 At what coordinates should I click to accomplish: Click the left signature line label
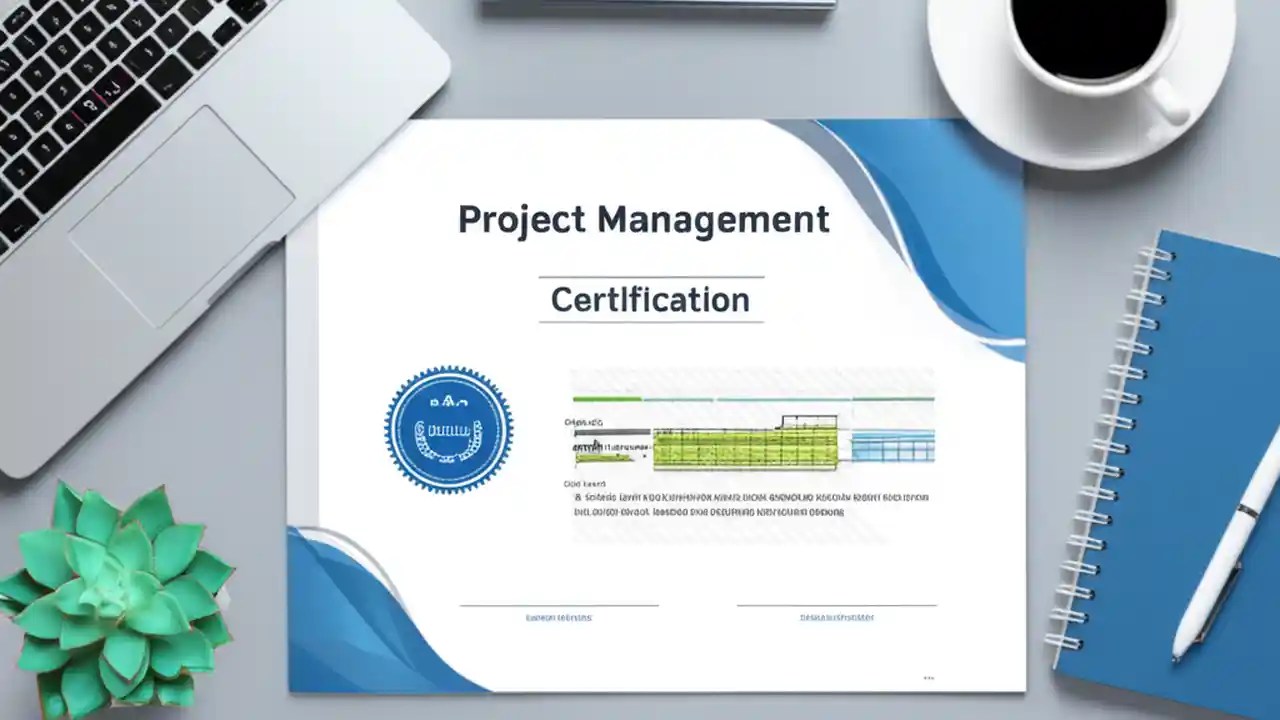pyautogui.click(x=558, y=617)
